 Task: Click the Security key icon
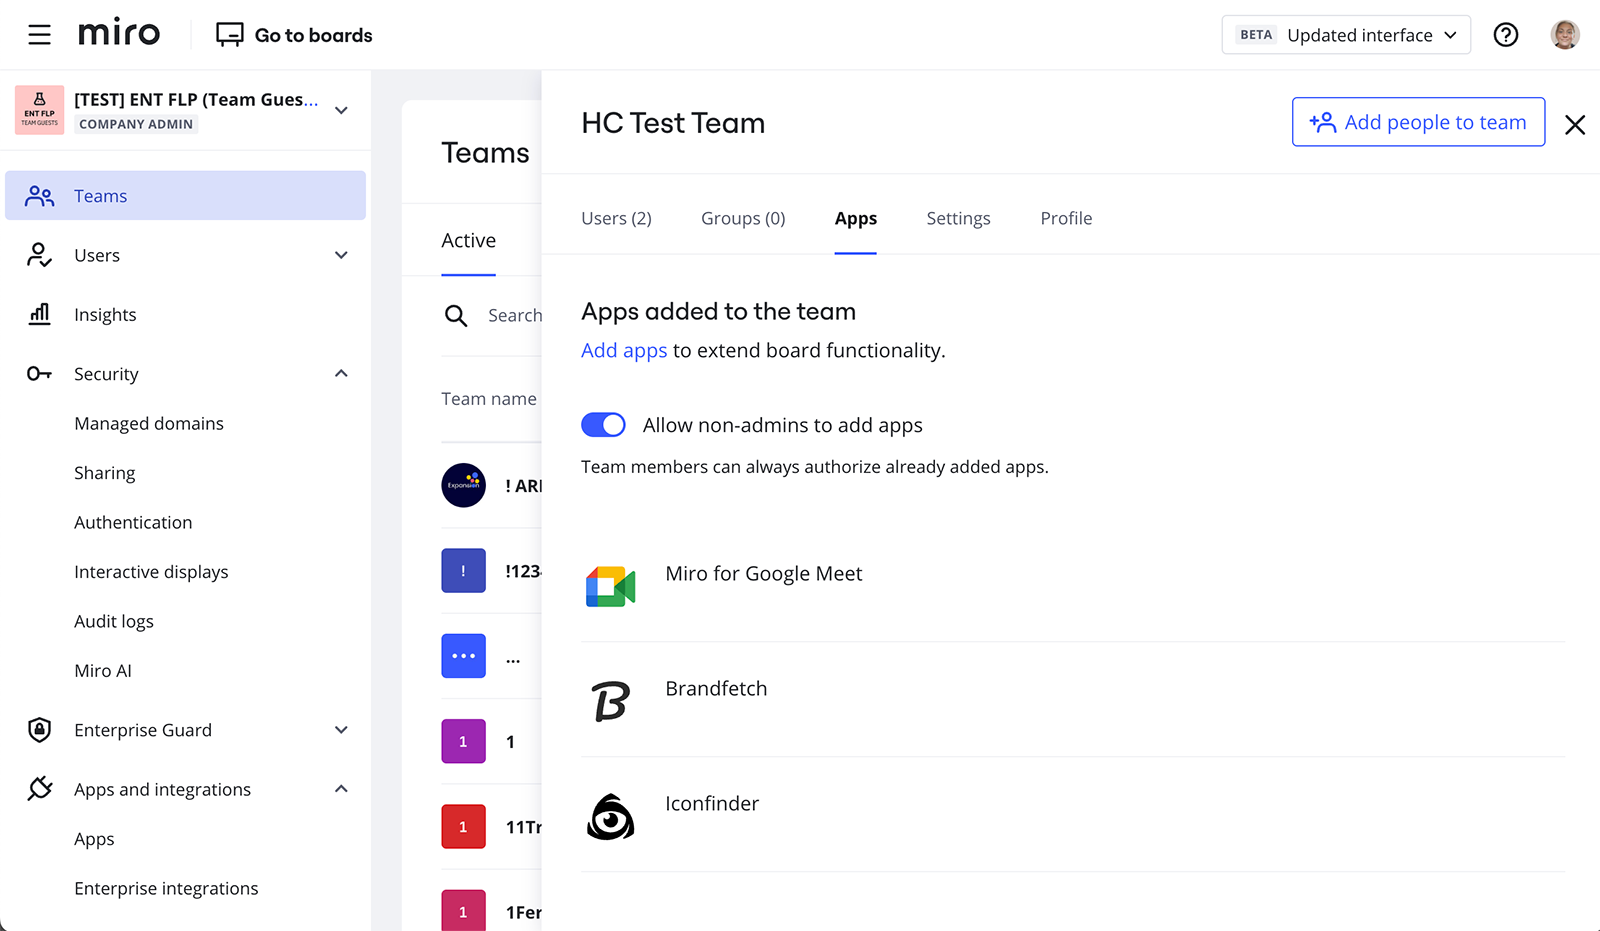pos(39,373)
